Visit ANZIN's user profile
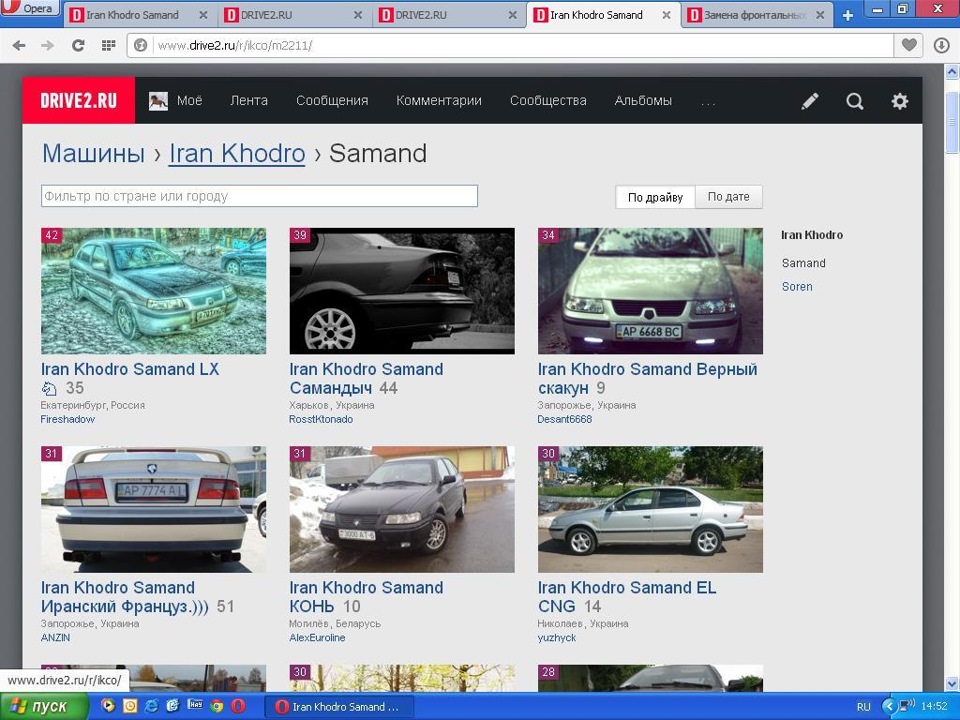The image size is (960, 720). pyautogui.click(x=55, y=637)
